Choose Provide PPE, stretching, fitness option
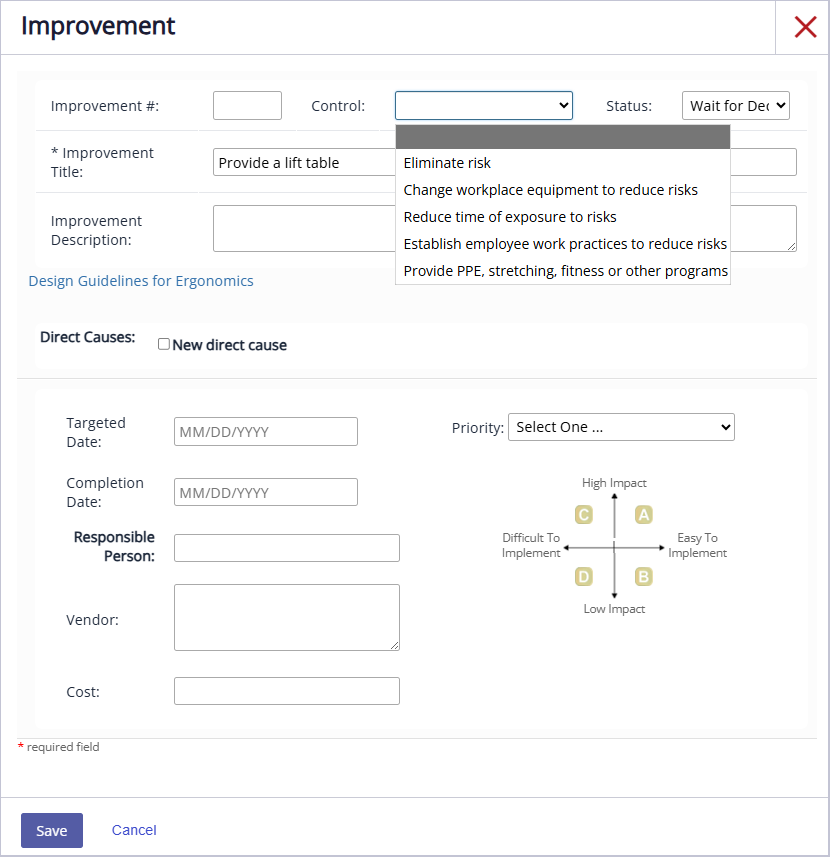Image resolution: width=830 pixels, height=857 pixels. point(565,271)
